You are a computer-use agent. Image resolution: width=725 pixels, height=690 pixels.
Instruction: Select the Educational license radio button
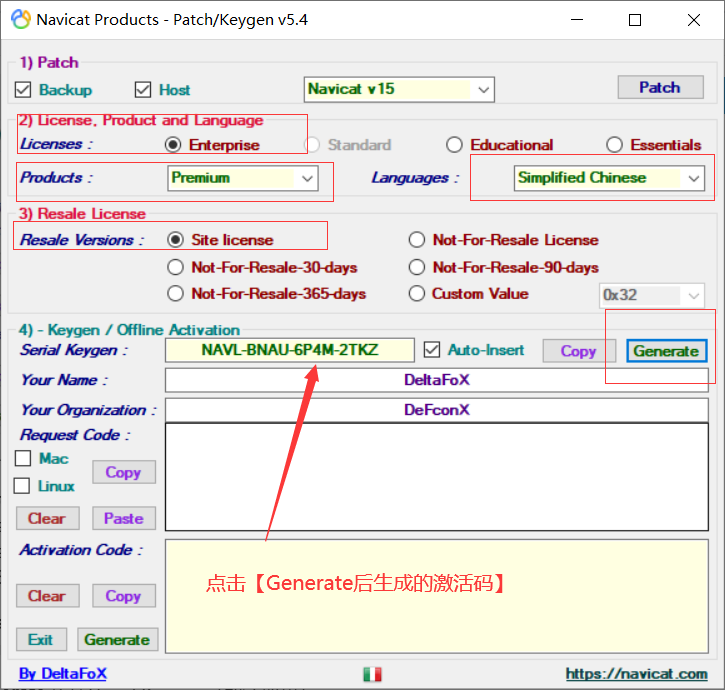tap(454, 145)
